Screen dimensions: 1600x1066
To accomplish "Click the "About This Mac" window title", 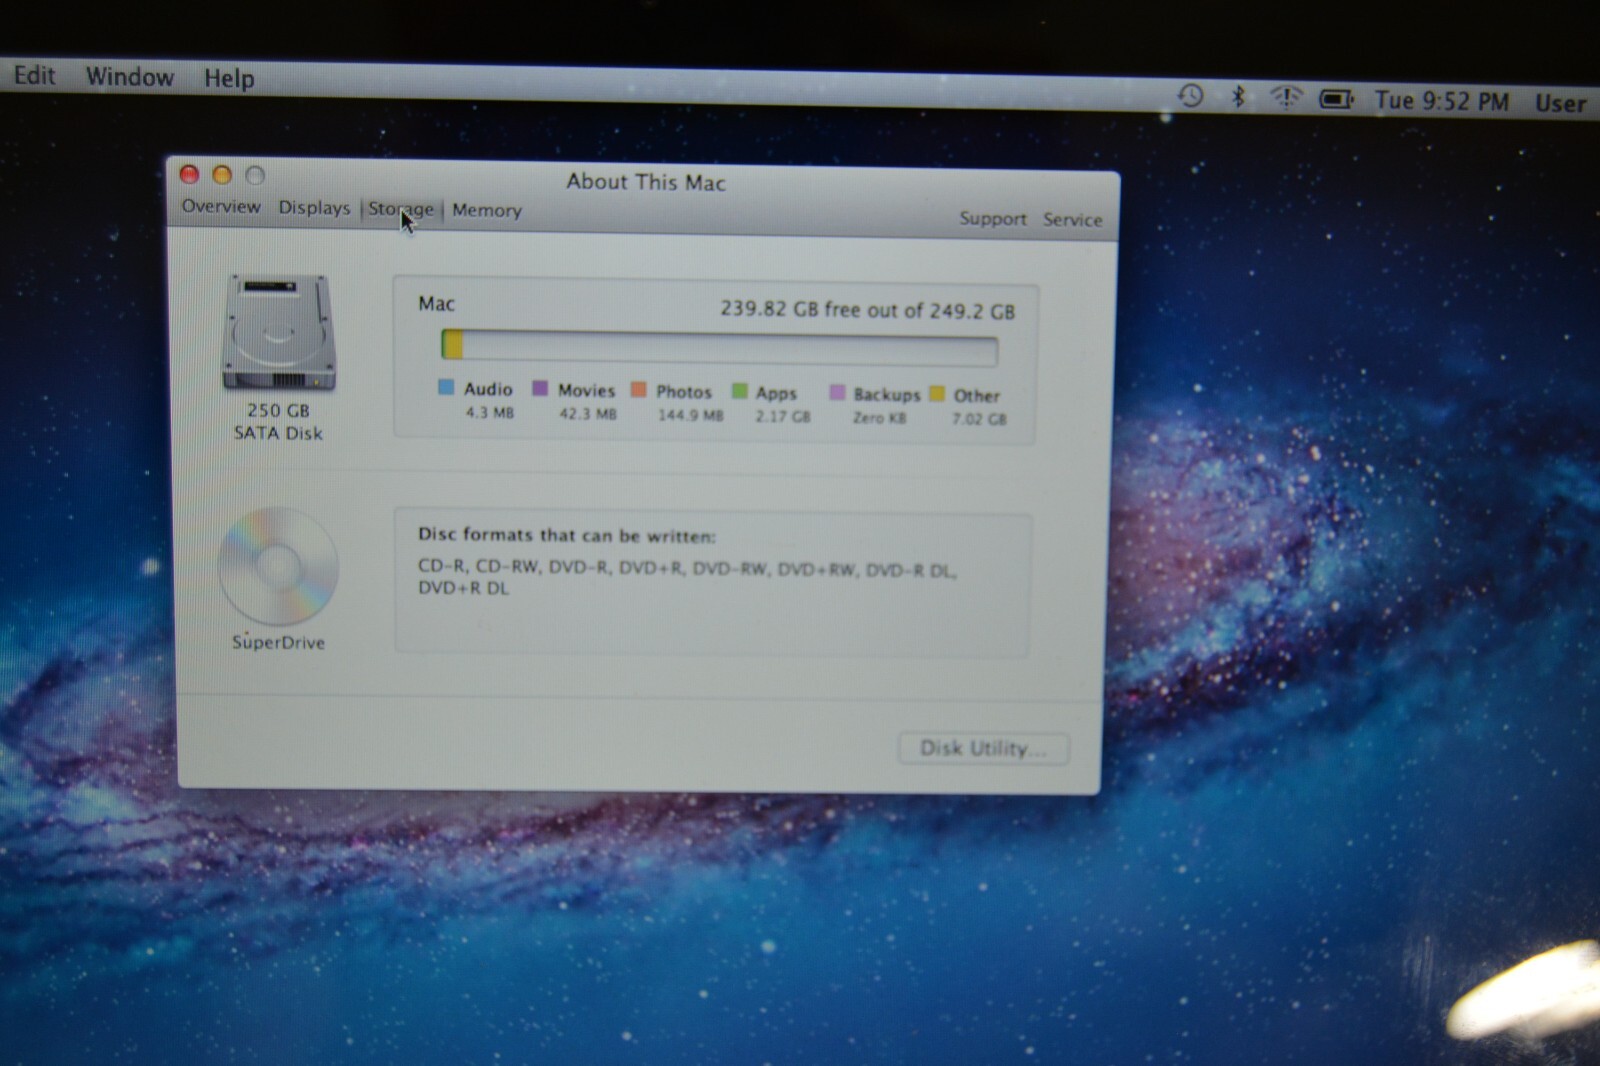I will 646,182.
